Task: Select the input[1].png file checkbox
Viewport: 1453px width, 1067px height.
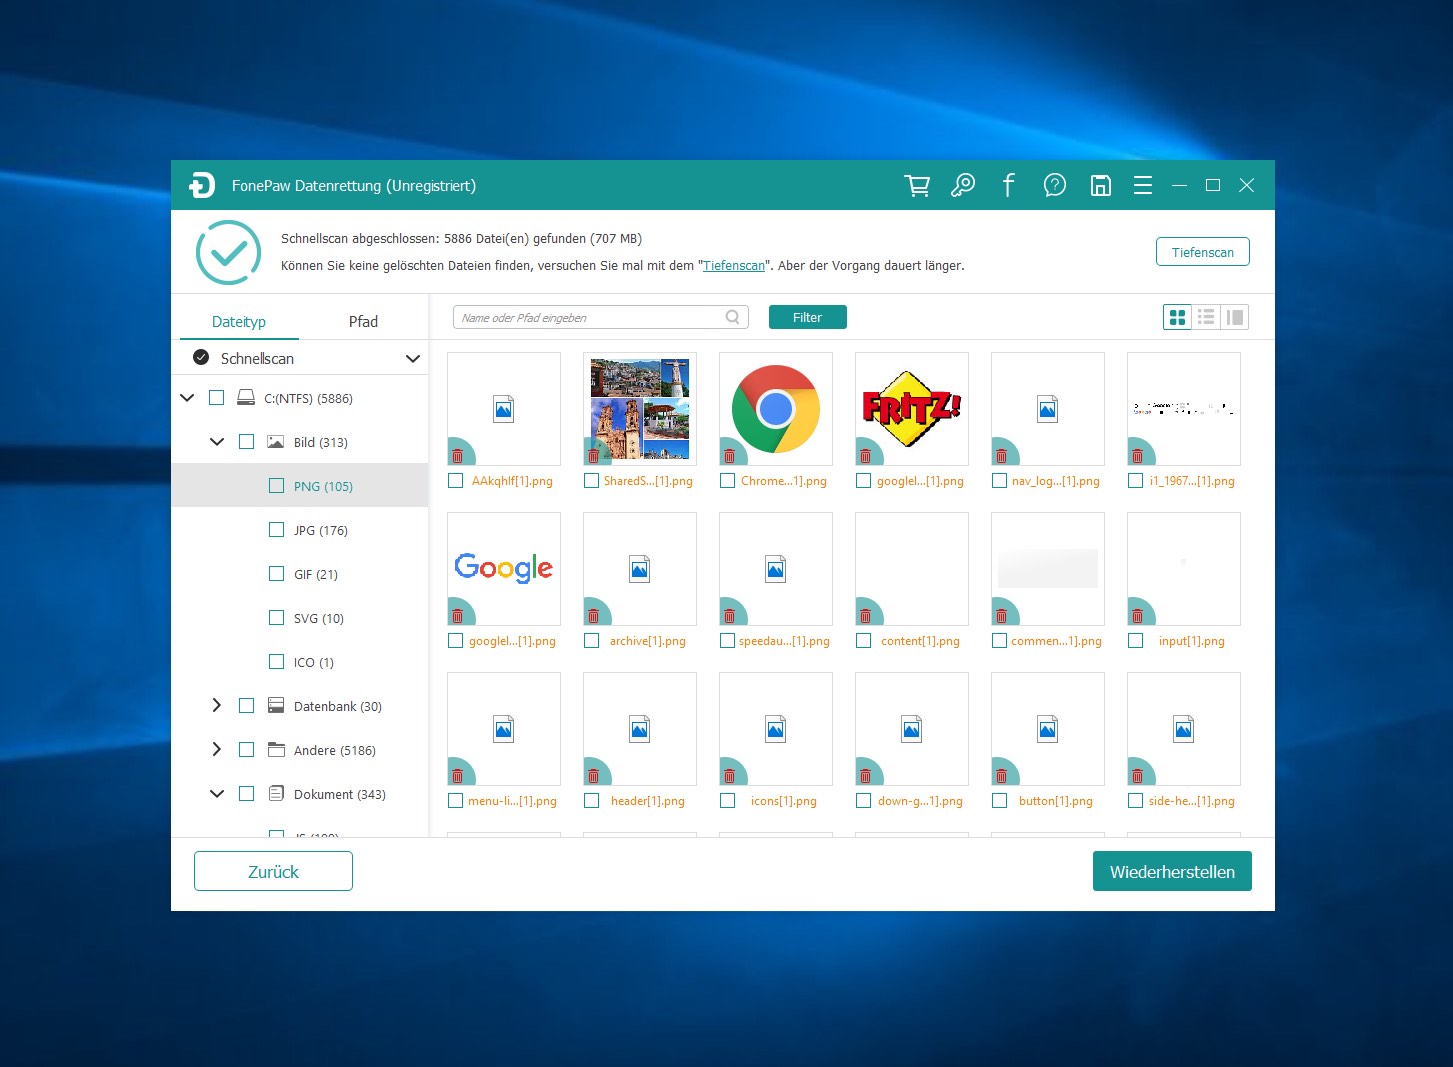Action: pos(1135,641)
